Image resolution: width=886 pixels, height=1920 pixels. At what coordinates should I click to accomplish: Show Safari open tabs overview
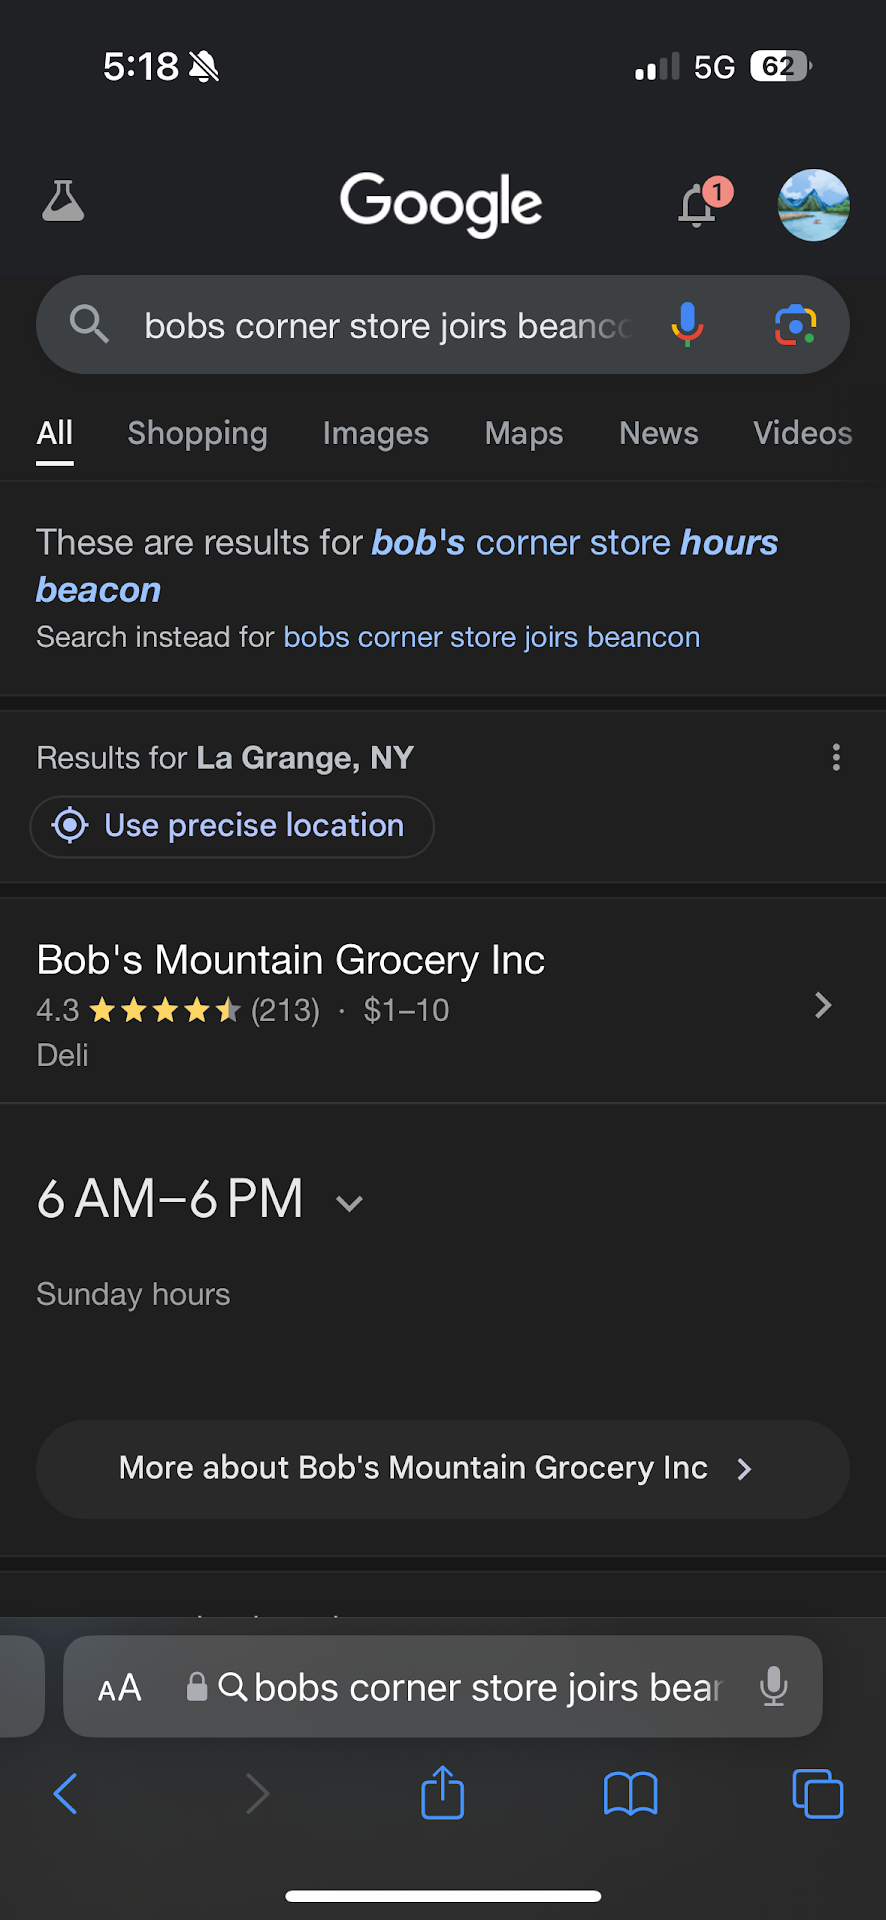pyautogui.click(x=817, y=1793)
